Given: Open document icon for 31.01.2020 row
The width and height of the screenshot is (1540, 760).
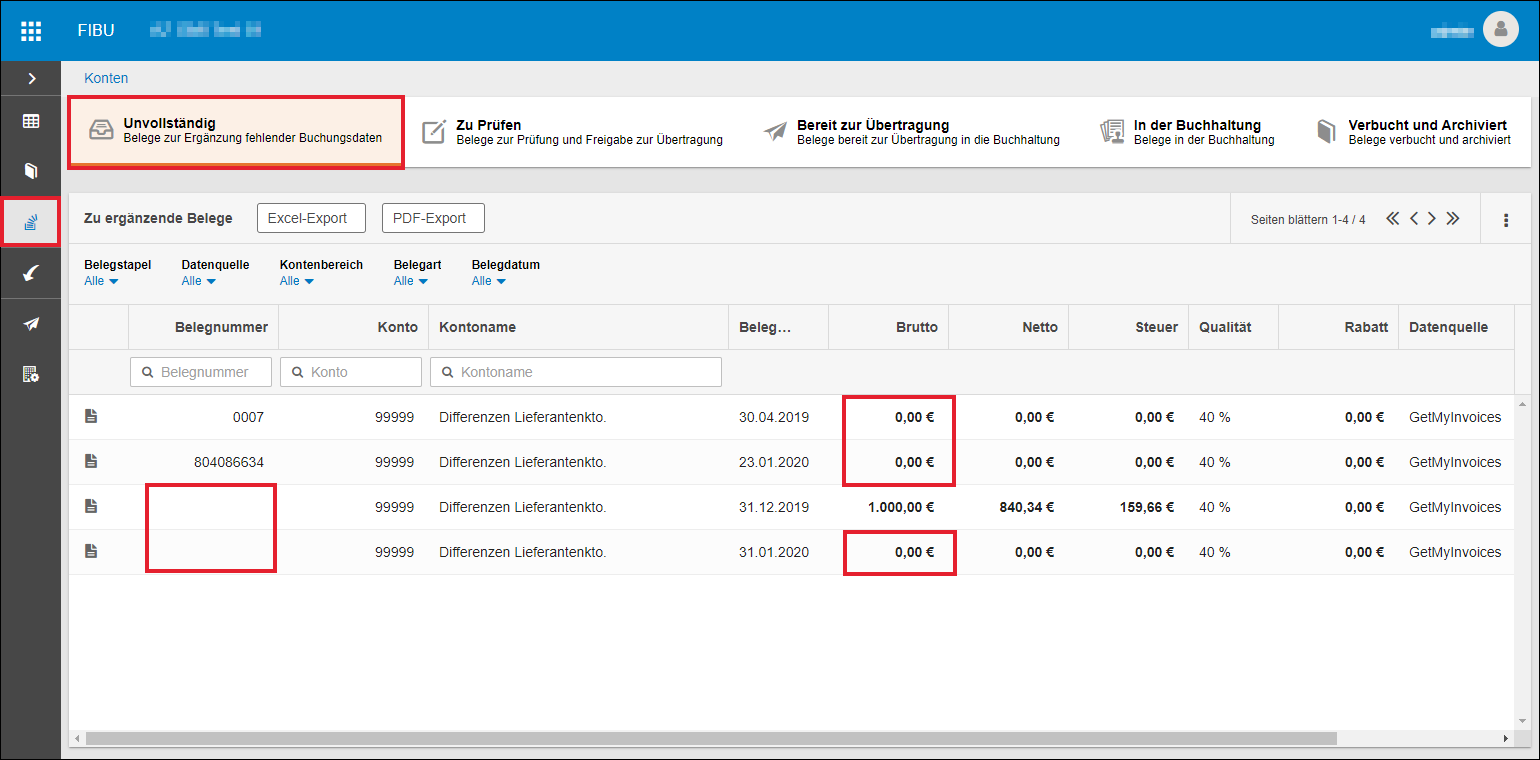Looking at the screenshot, I should point(91,552).
